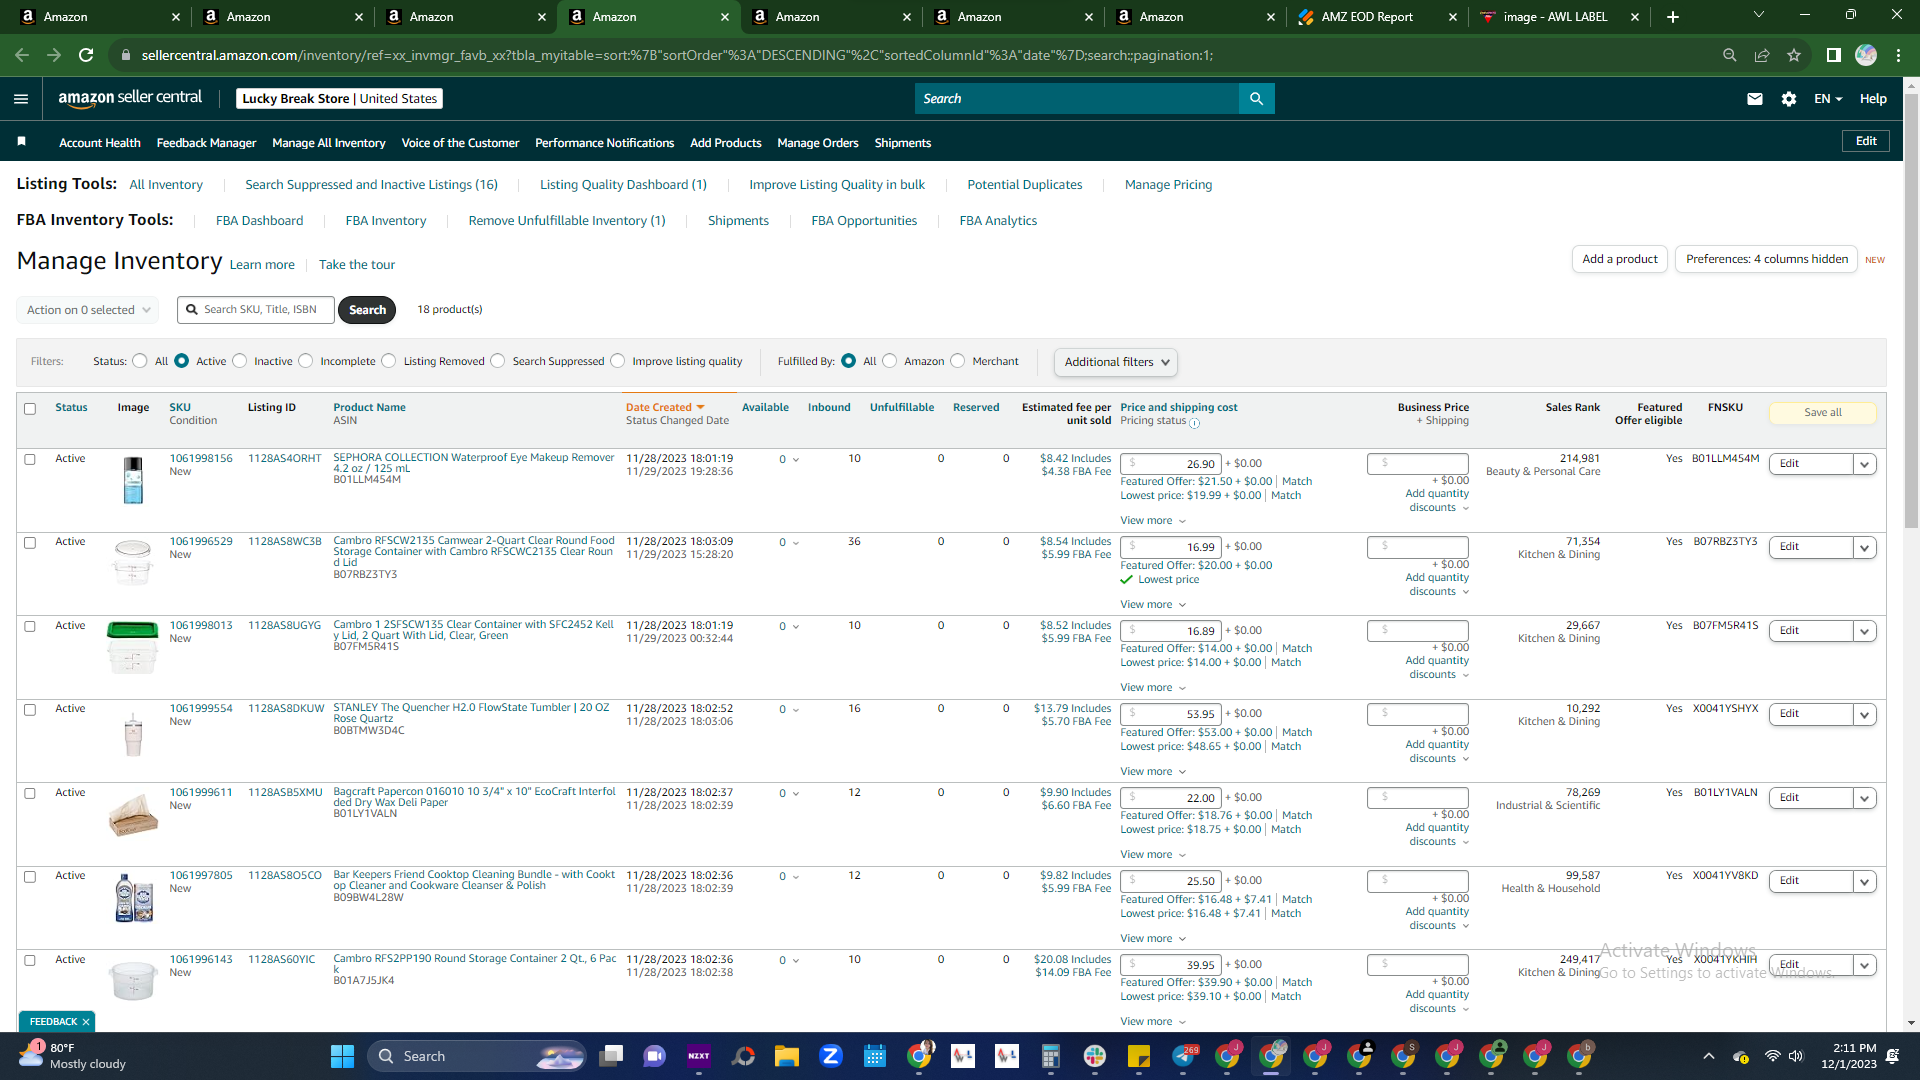Click the black Search button by SKU field
1920x1080 pixels.
pos(367,310)
